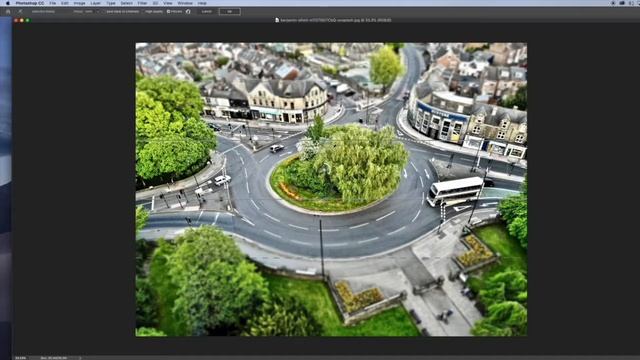Click the blur pin tool icon
Image resolution: width=640 pixels, height=360 pixels.
pos(20,11)
